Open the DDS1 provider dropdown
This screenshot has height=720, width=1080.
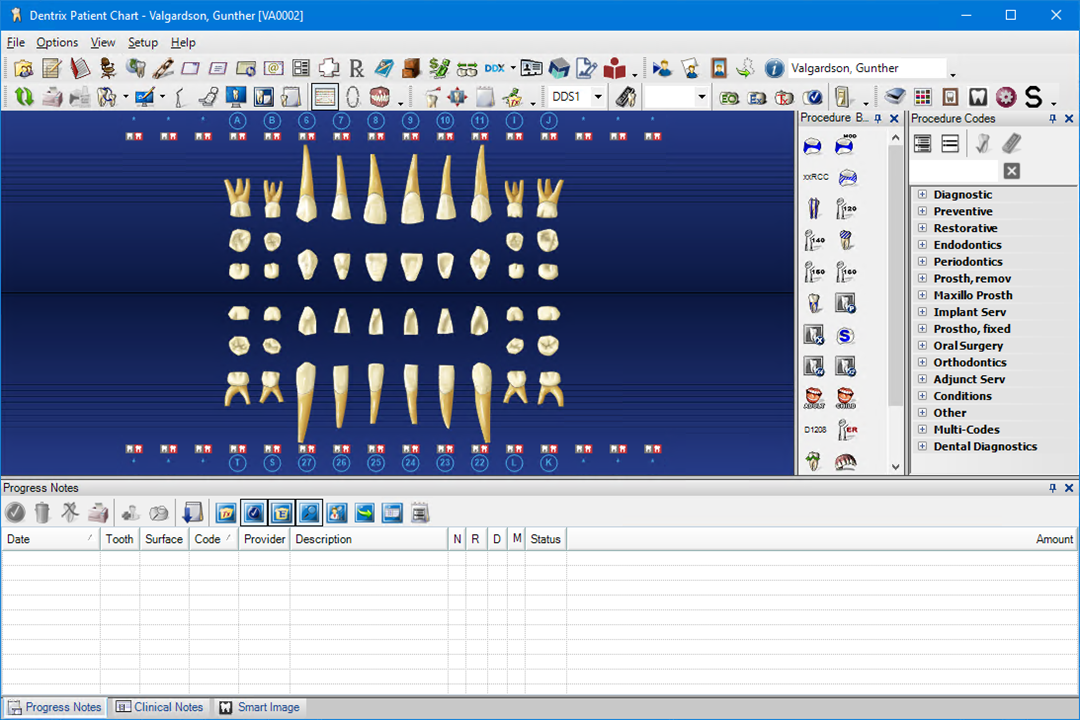[x=597, y=97]
